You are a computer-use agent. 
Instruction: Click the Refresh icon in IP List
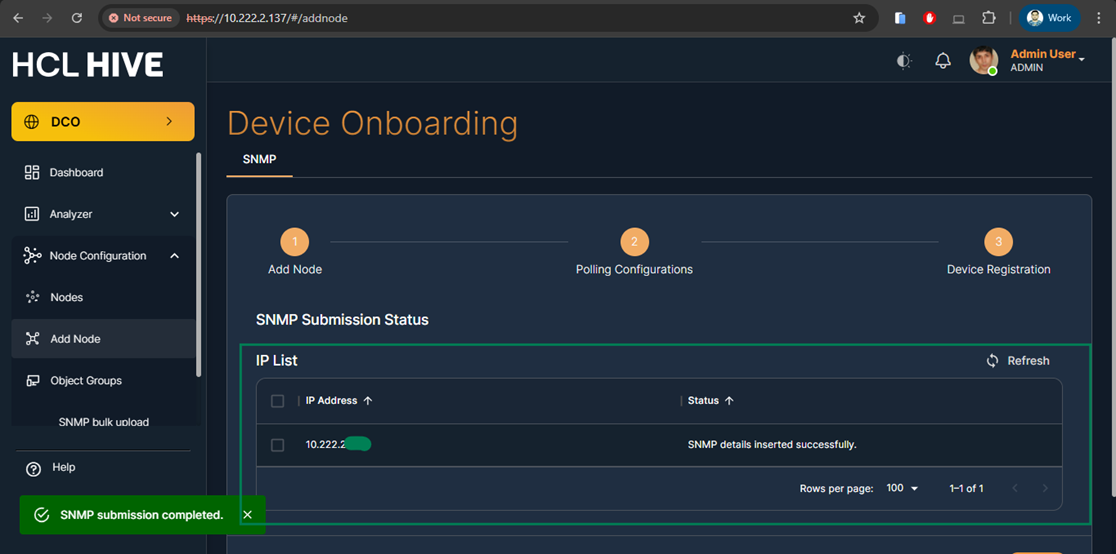point(992,361)
